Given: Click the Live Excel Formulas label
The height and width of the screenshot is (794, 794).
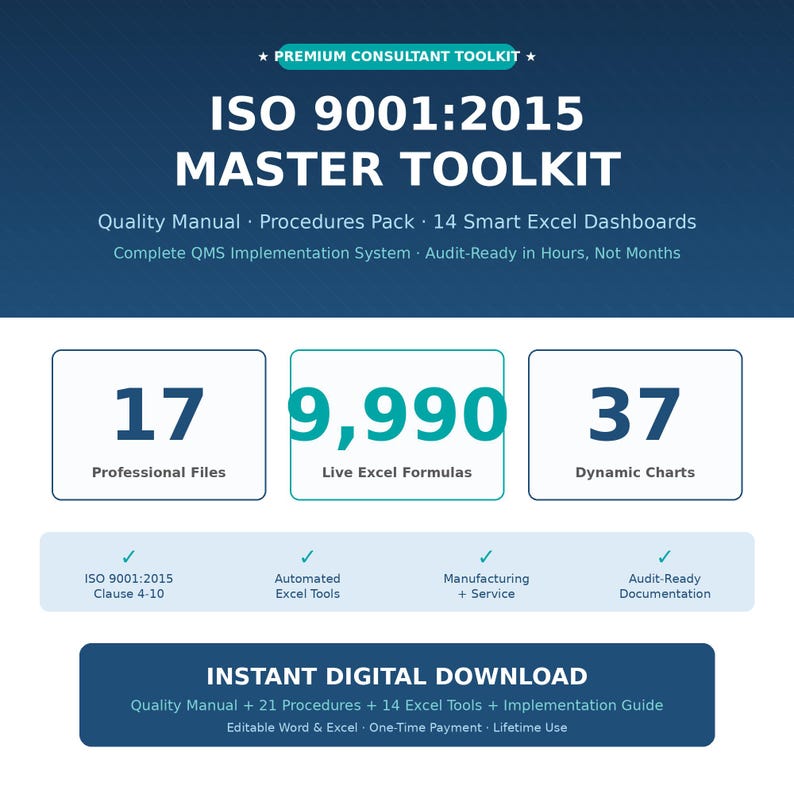Looking at the screenshot, I should click(x=397, y=472).
